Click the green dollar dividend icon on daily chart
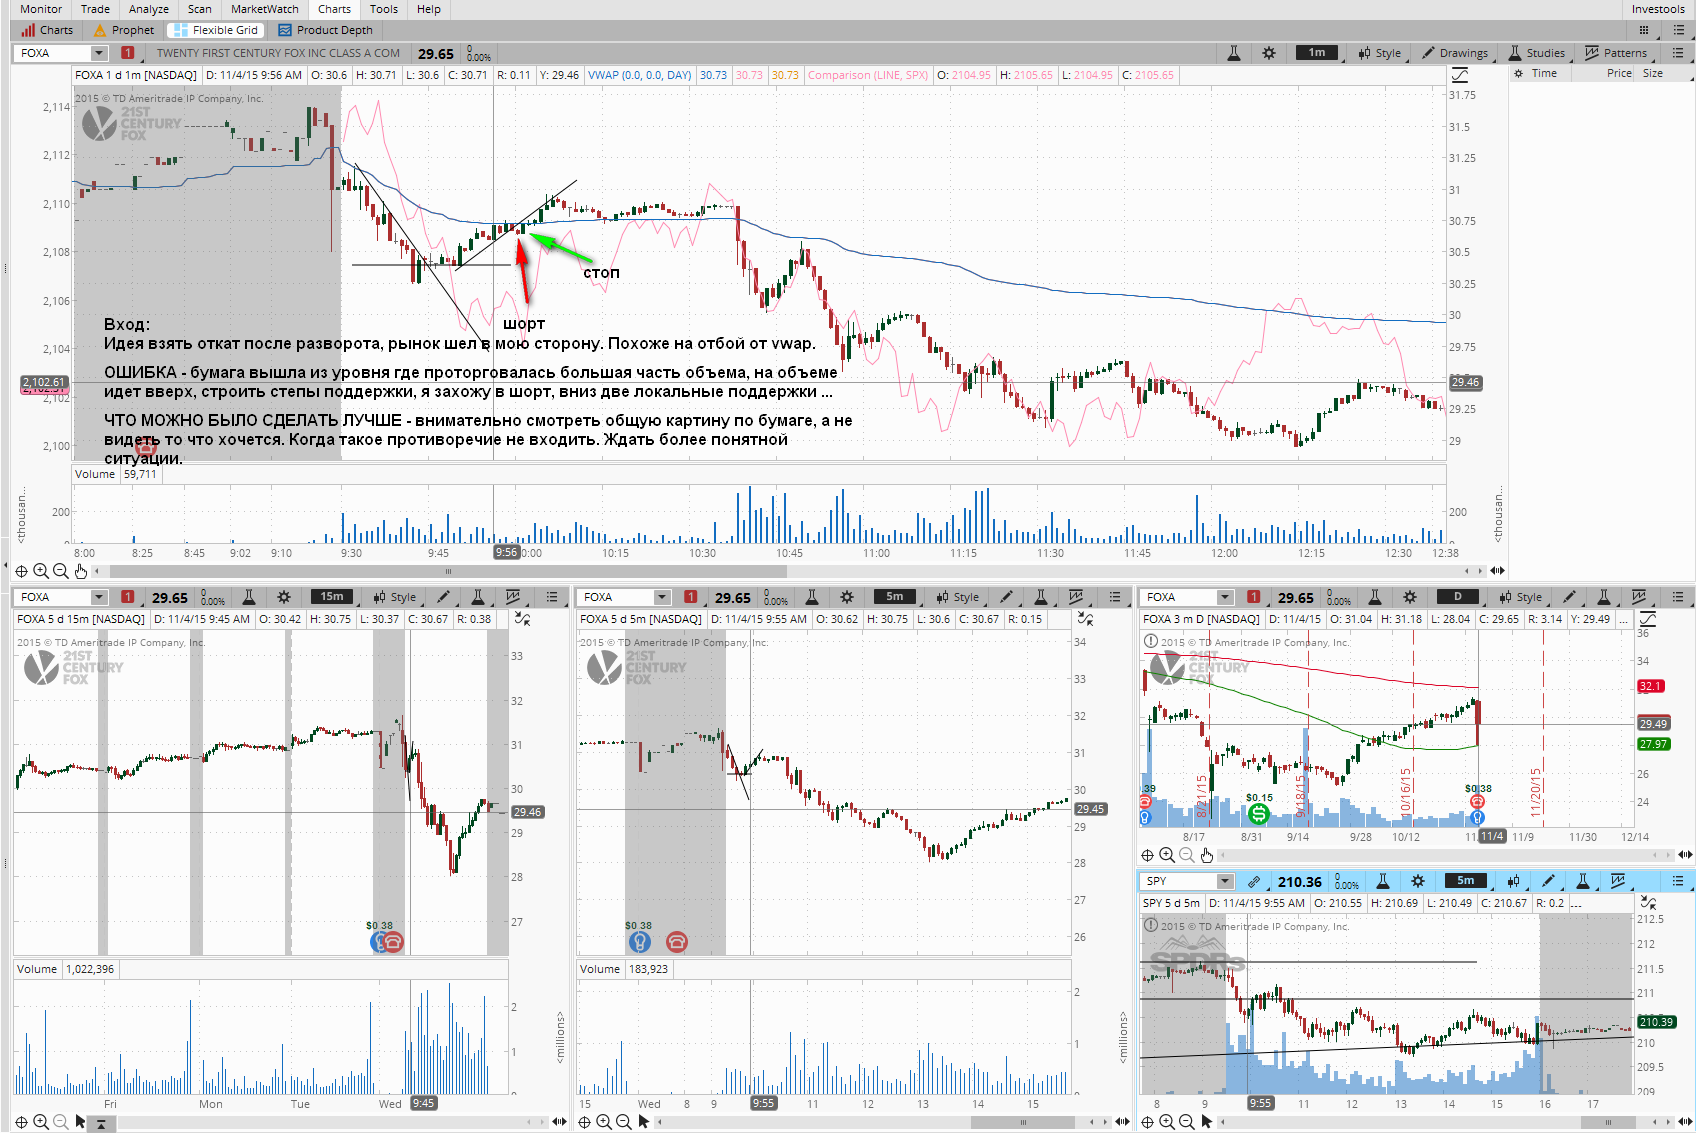The height and width of the screenshot is (1133, 1696). pyautogui.click(x=1259, y=814)
